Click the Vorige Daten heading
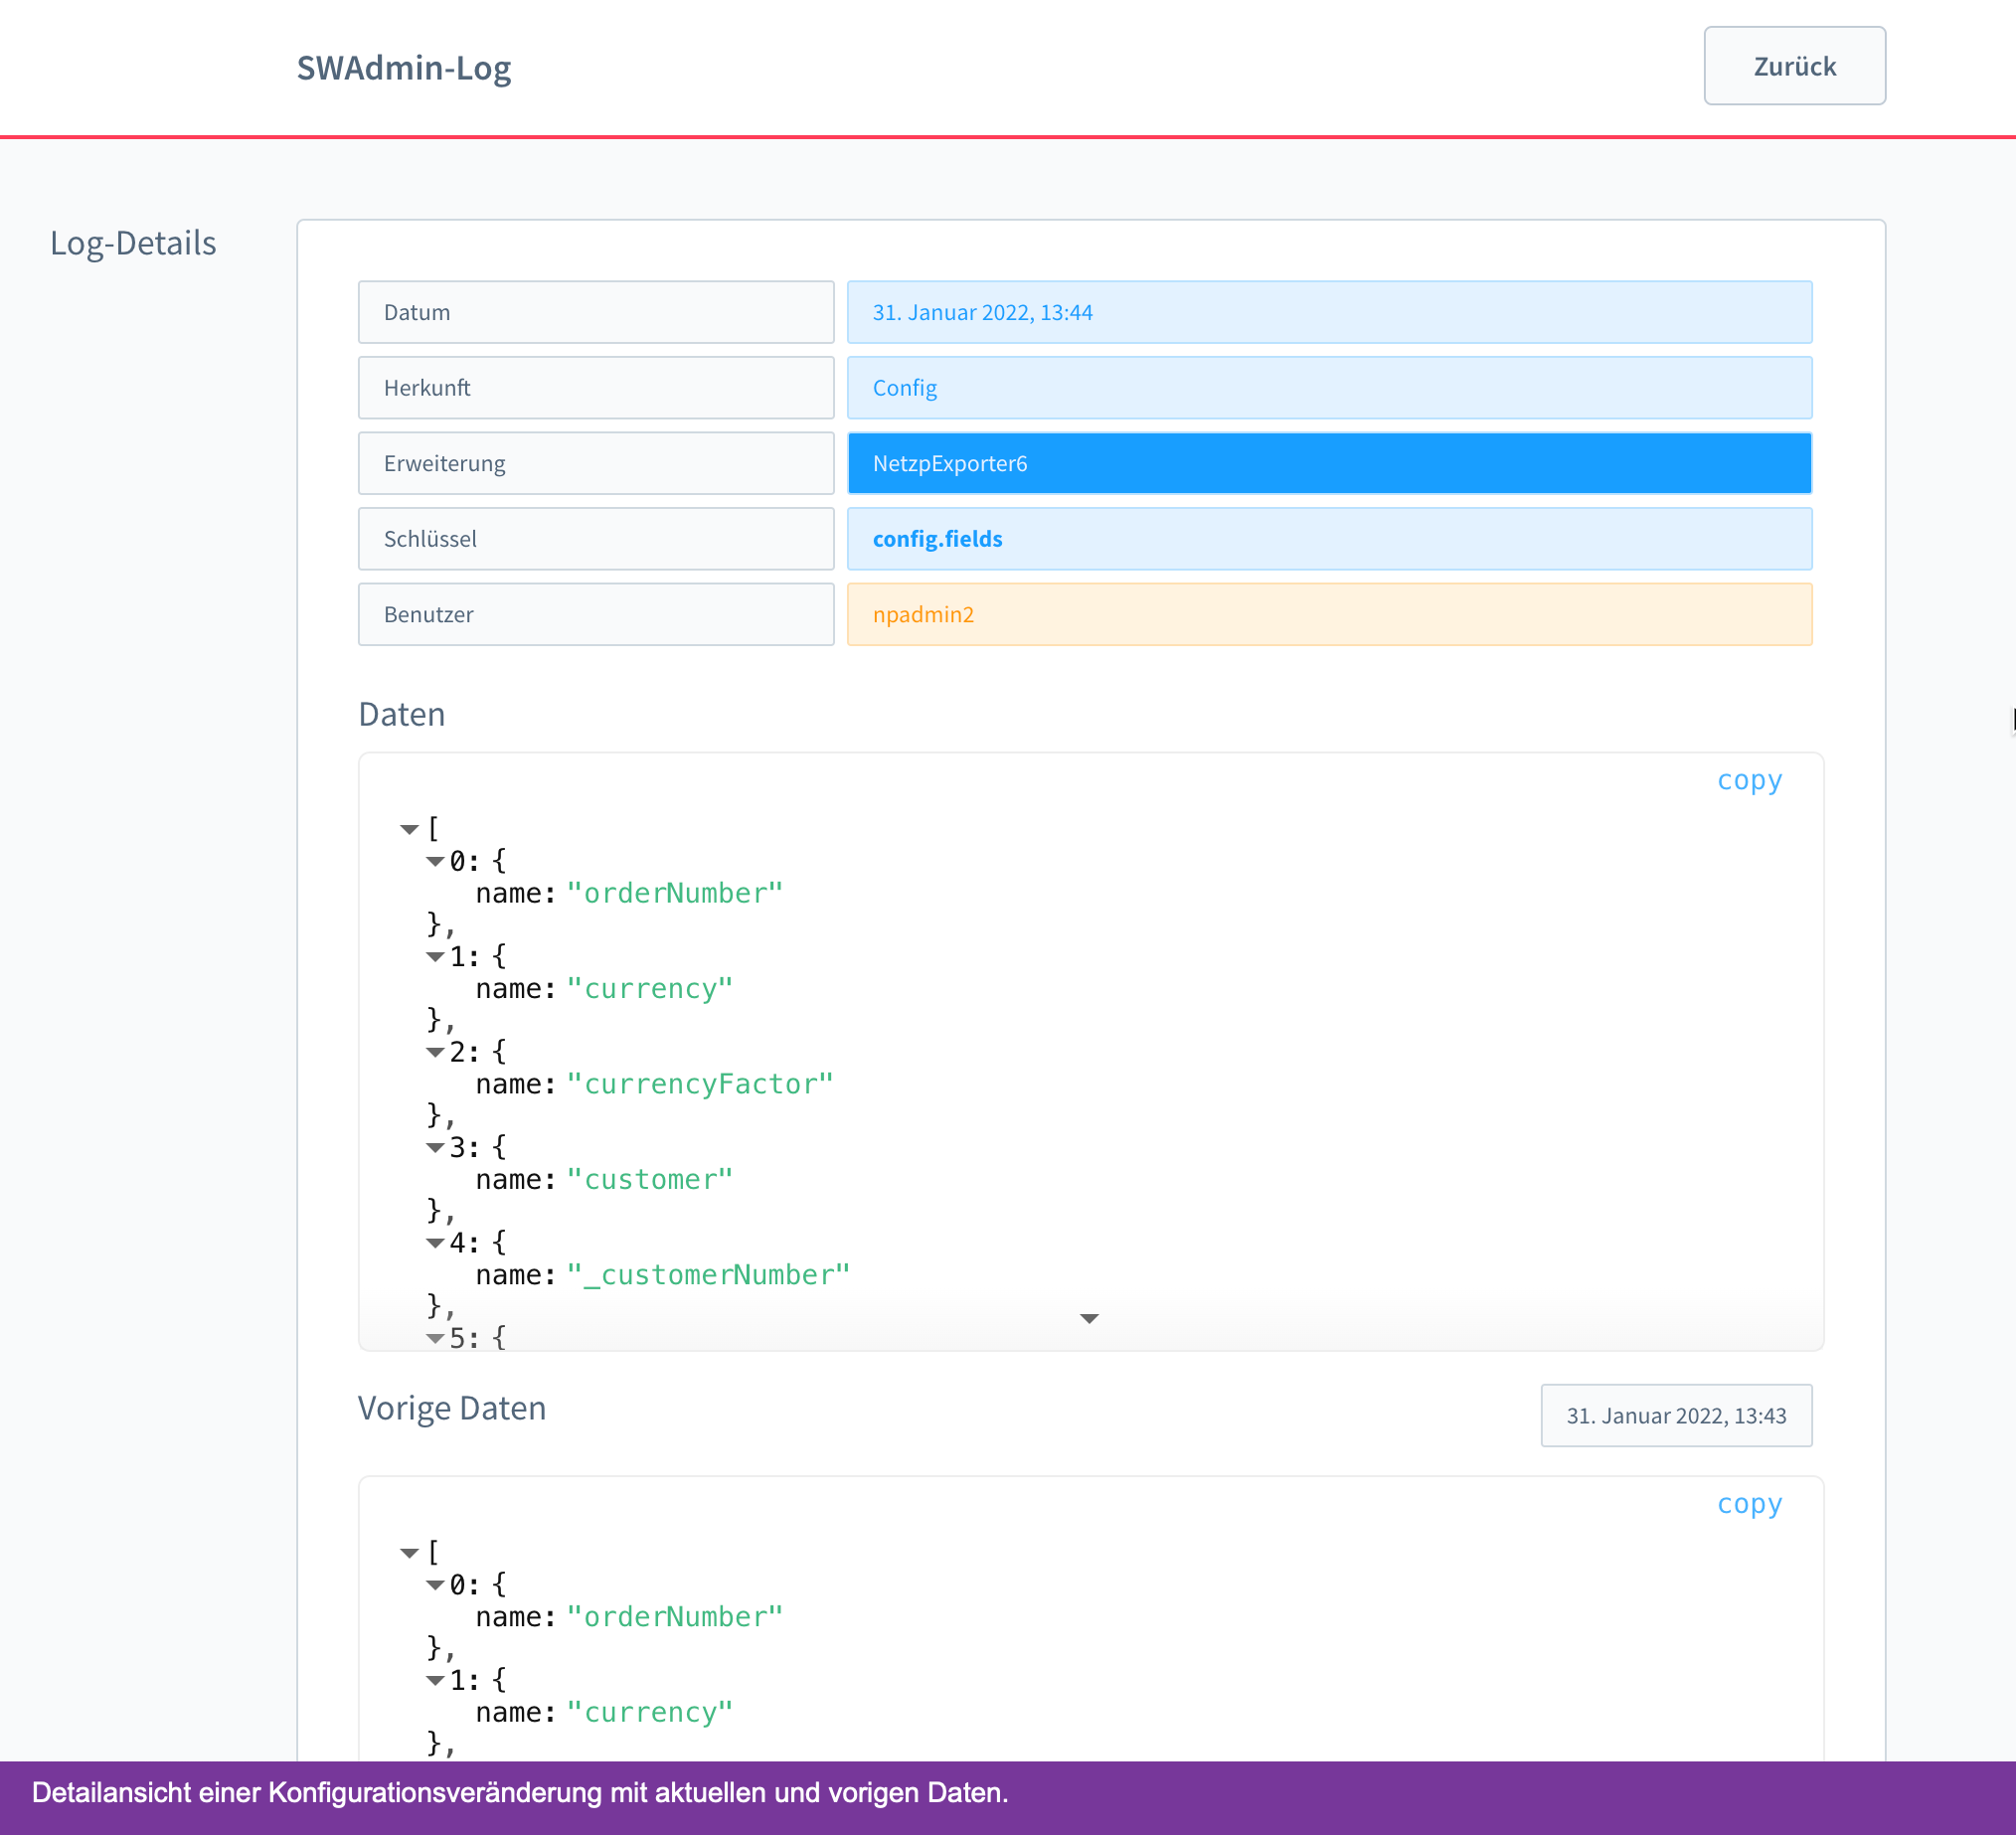Screen dimensions: 2016x1835 (452, 1408)
